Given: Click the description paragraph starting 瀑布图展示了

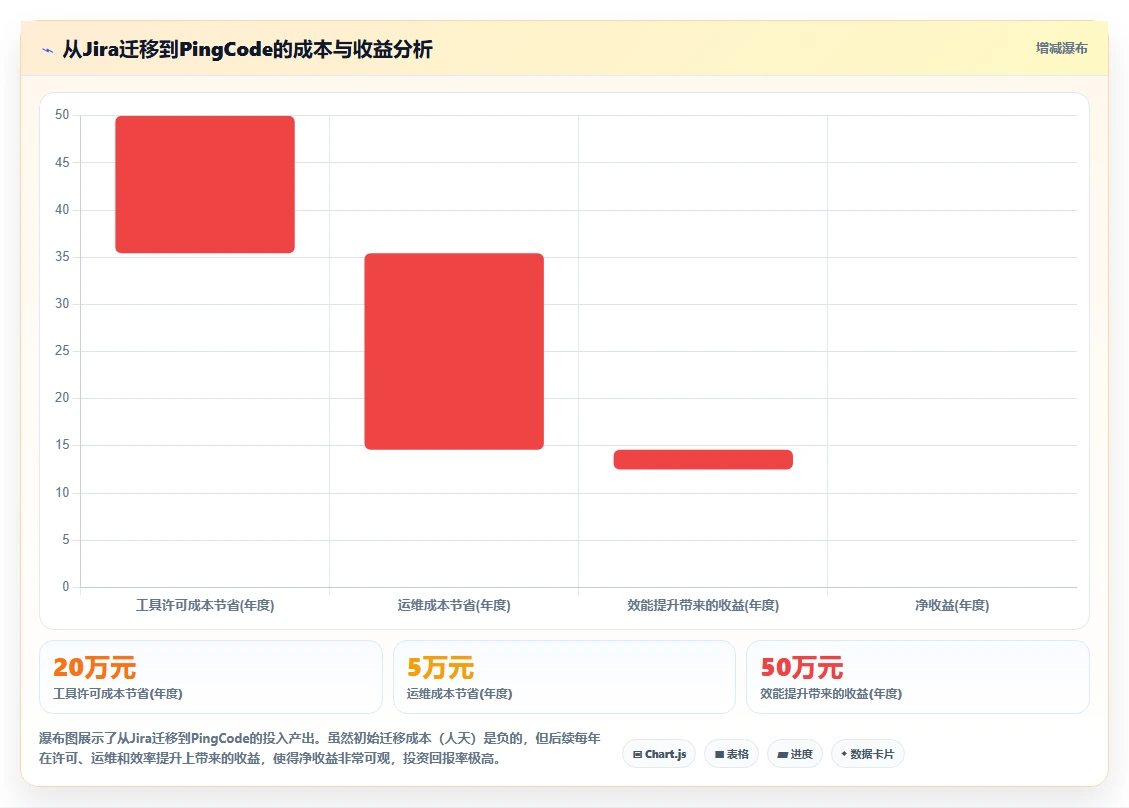Looking at the screenshot, I should pos(320,748).
